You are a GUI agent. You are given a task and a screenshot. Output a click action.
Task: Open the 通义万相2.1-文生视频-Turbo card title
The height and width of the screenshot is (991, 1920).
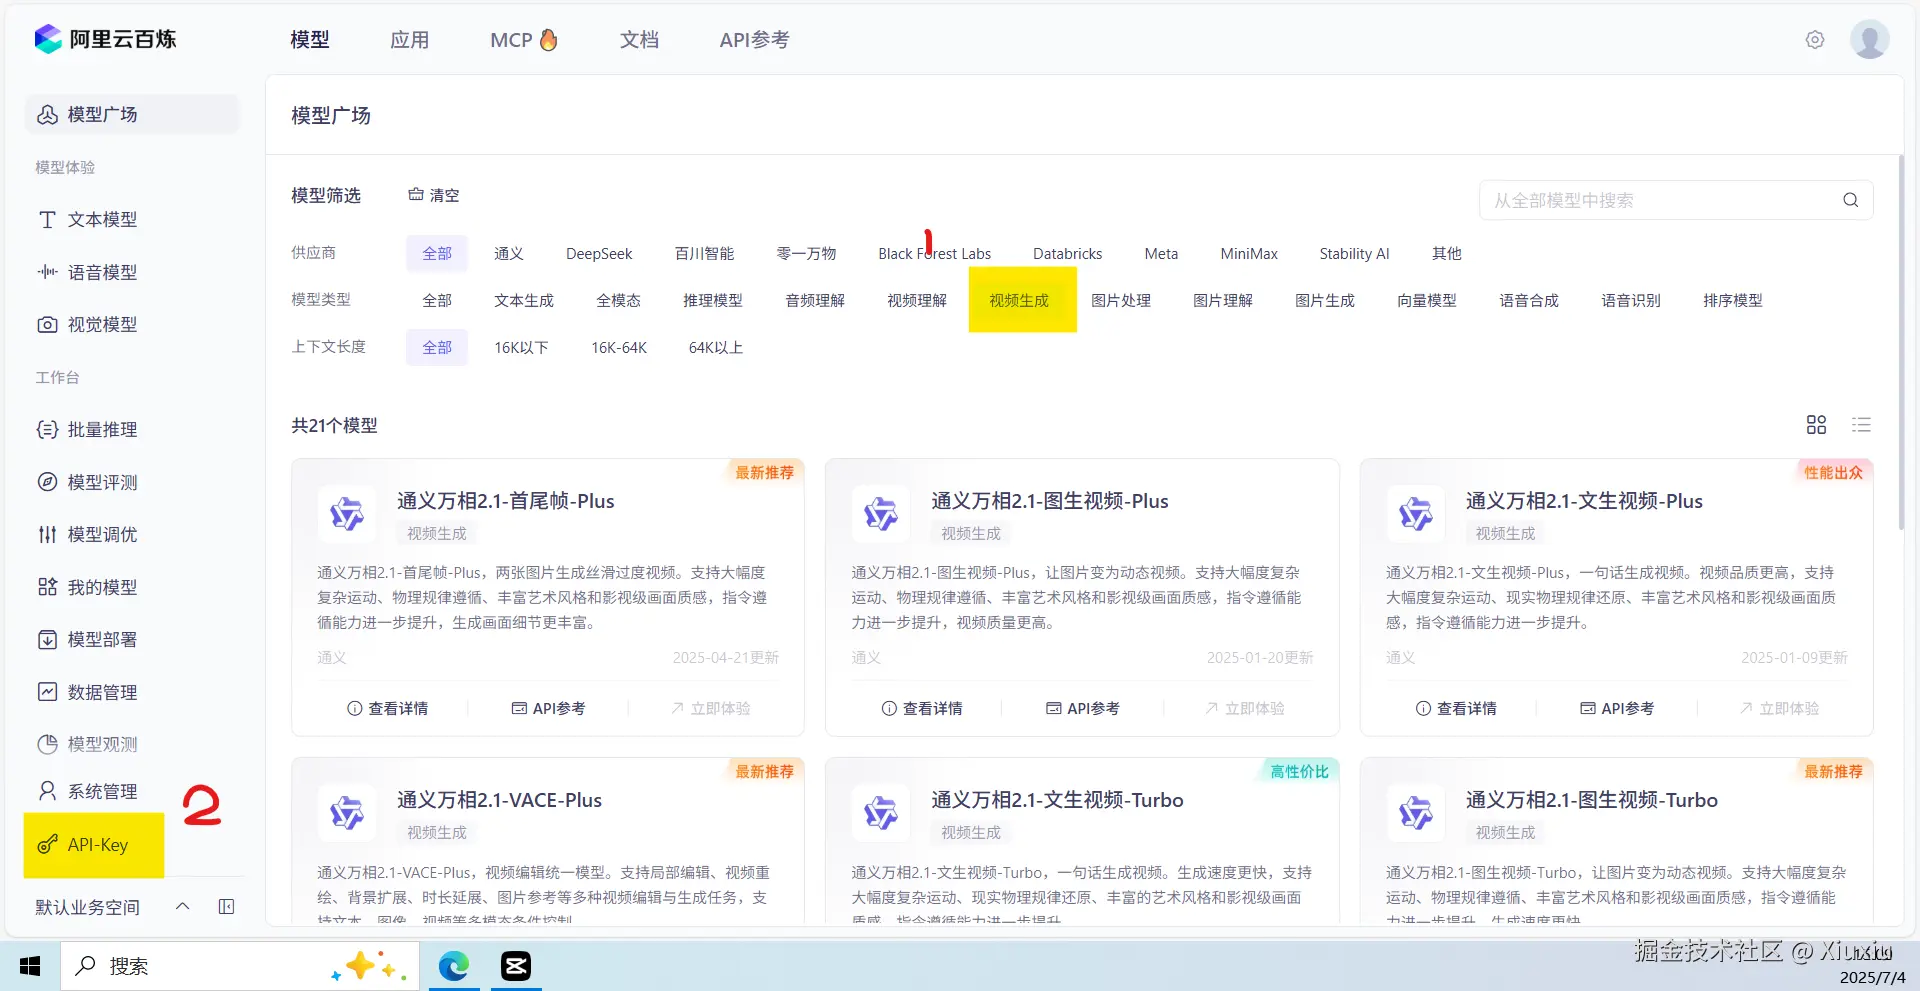1057,800
